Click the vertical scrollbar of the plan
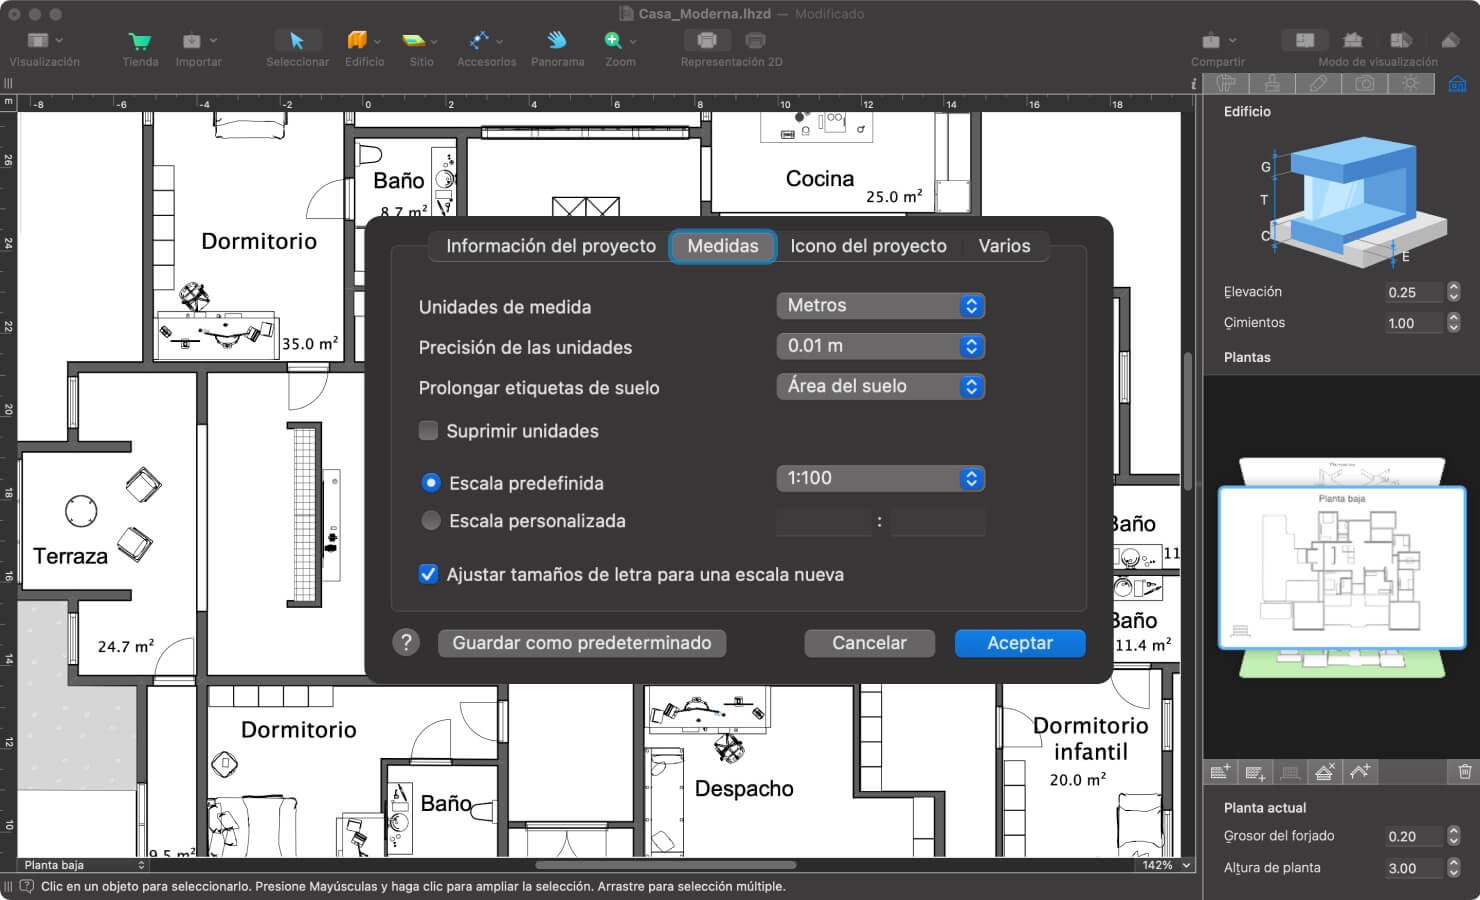The width and height of the screenshot is (1480, 900). tap(1188, 420)
